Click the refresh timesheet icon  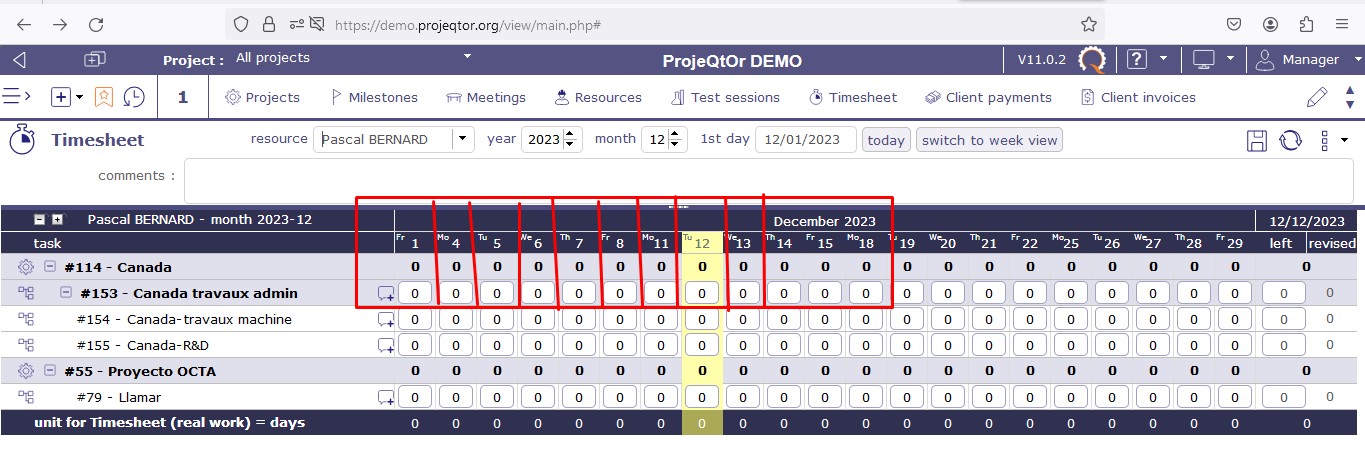pos(1291,141)
